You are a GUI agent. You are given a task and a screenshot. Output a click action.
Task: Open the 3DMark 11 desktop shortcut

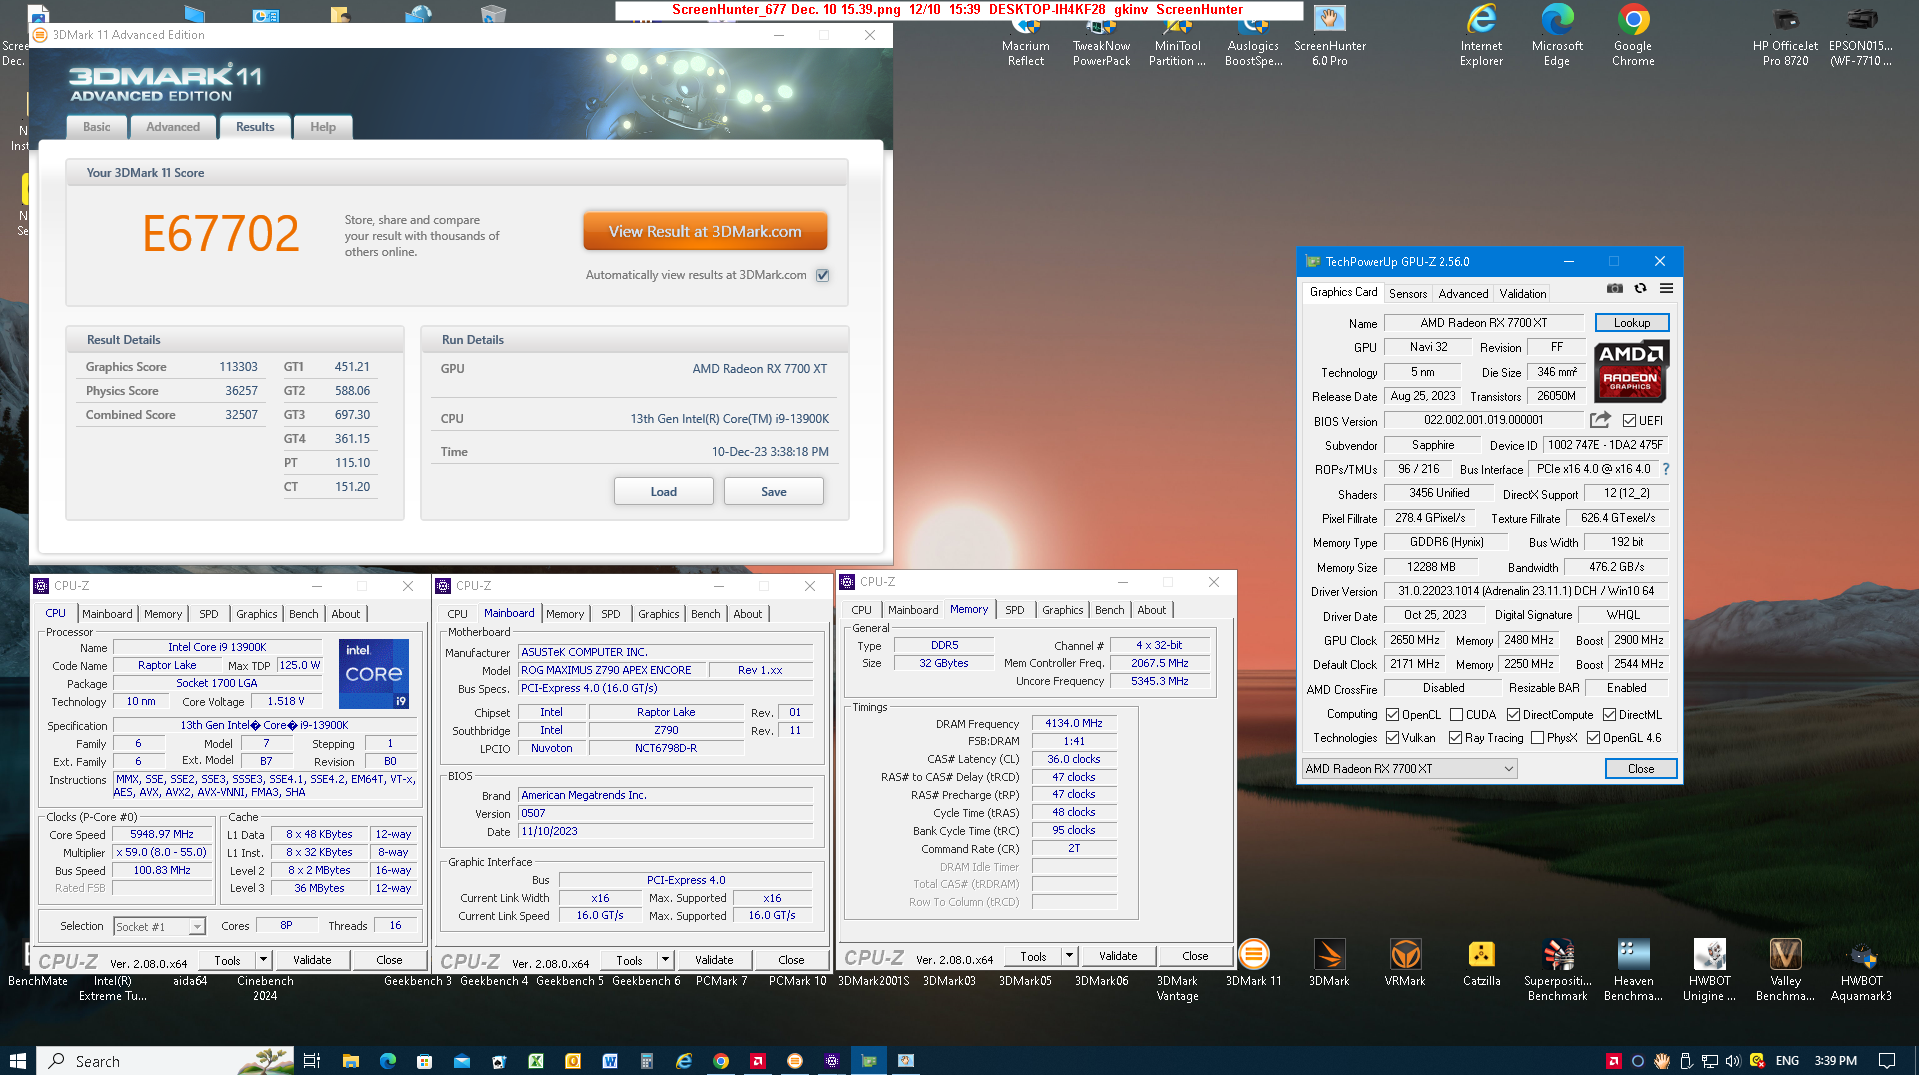coord(1253,963)
